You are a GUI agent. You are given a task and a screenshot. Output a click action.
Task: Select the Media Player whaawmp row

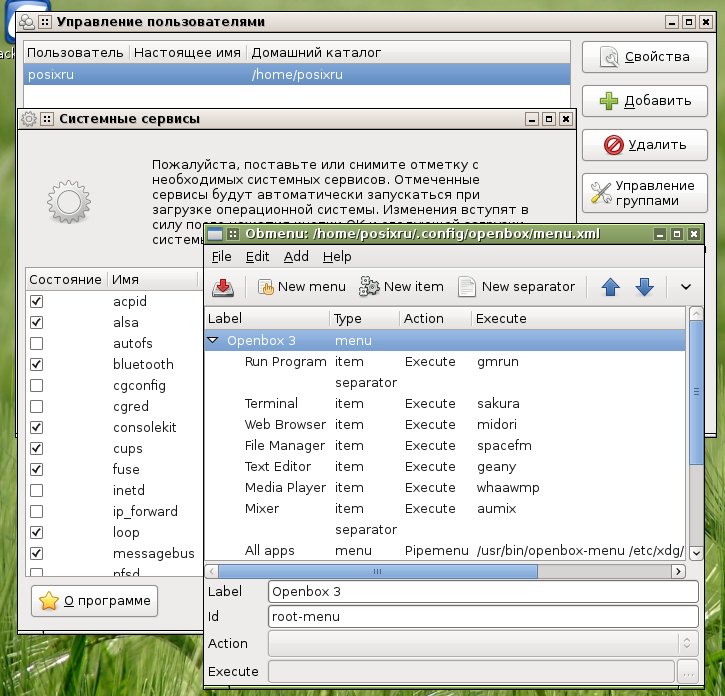[x=444, y=487]
